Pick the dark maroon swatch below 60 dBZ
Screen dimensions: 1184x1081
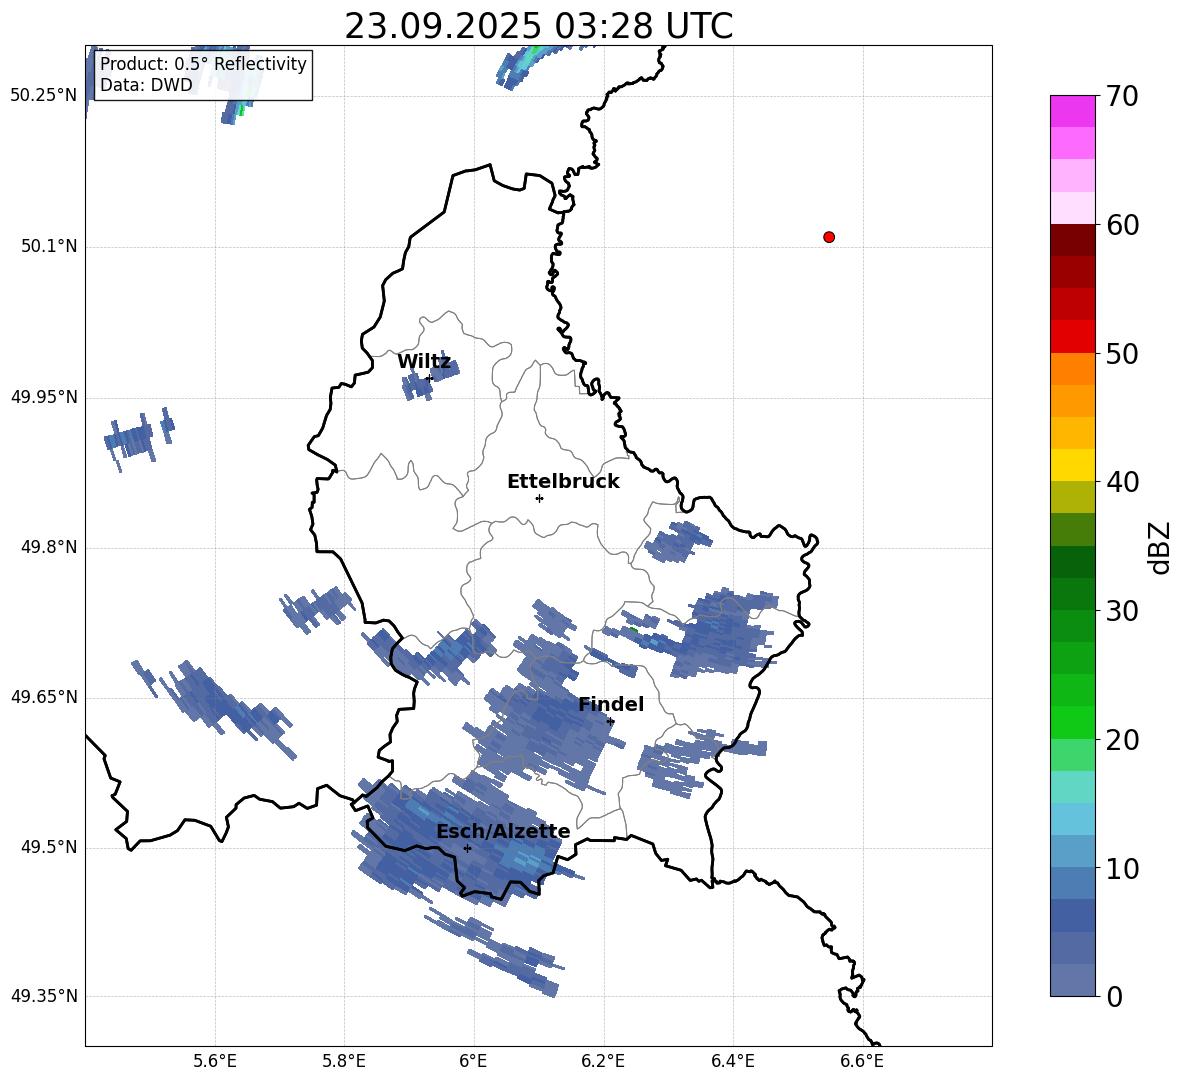coord(1072,240)
